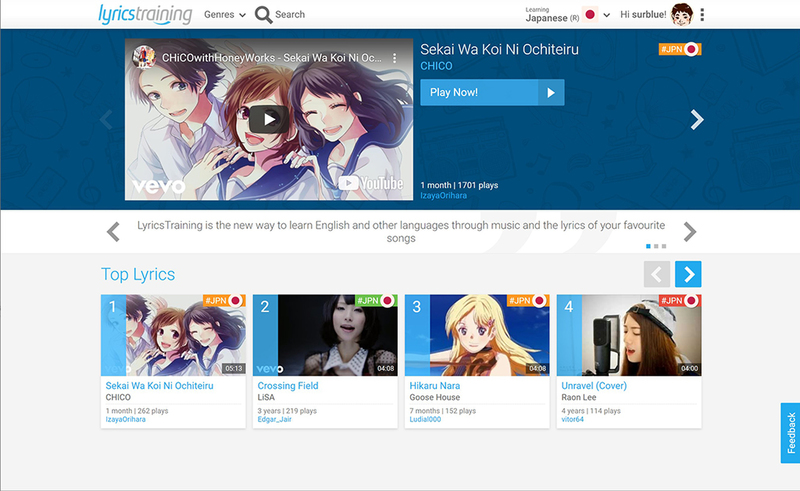Open the Hikaru Nara thumbnail
Screen dimensions: 800x491
(x=477, y=335)
